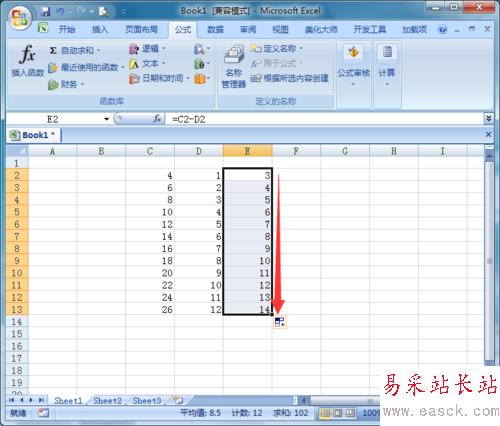
Task: Switch to the Page Layout (页面布局) tab
Action: [x=141, y=30]
